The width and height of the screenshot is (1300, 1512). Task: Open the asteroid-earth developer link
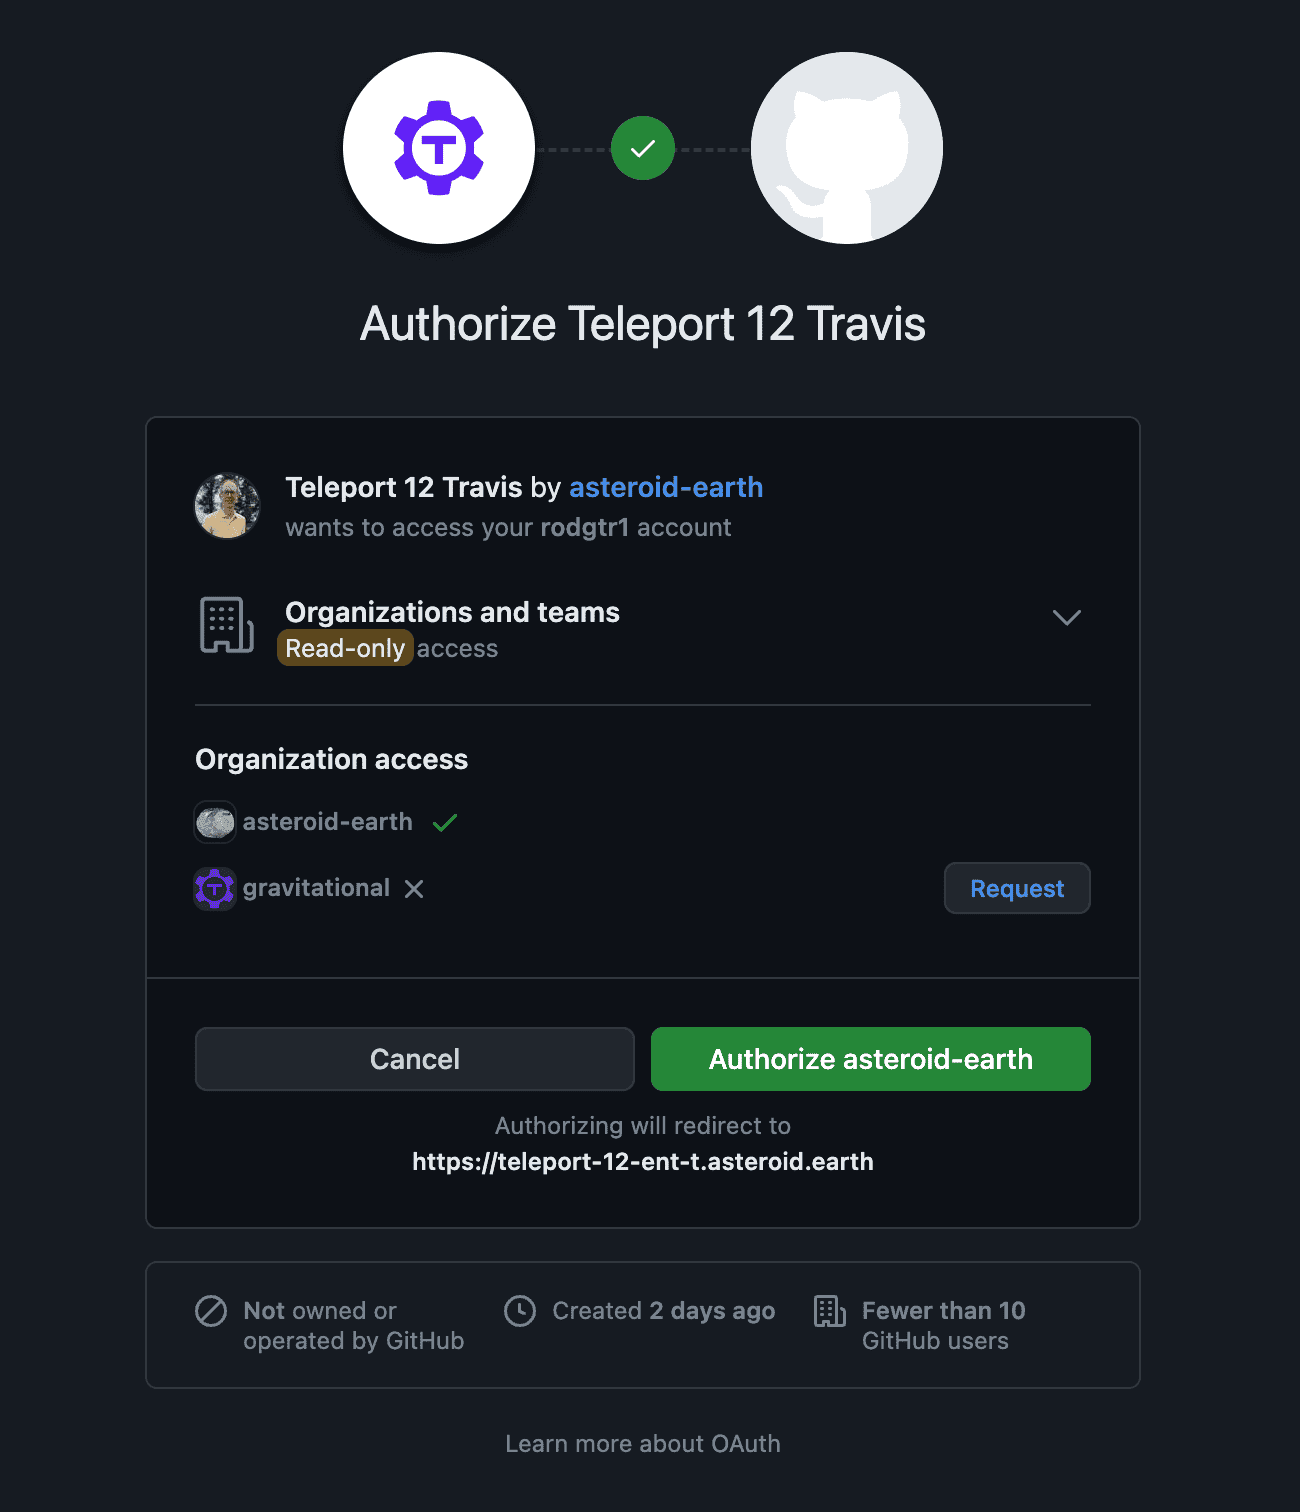(666, 487)
